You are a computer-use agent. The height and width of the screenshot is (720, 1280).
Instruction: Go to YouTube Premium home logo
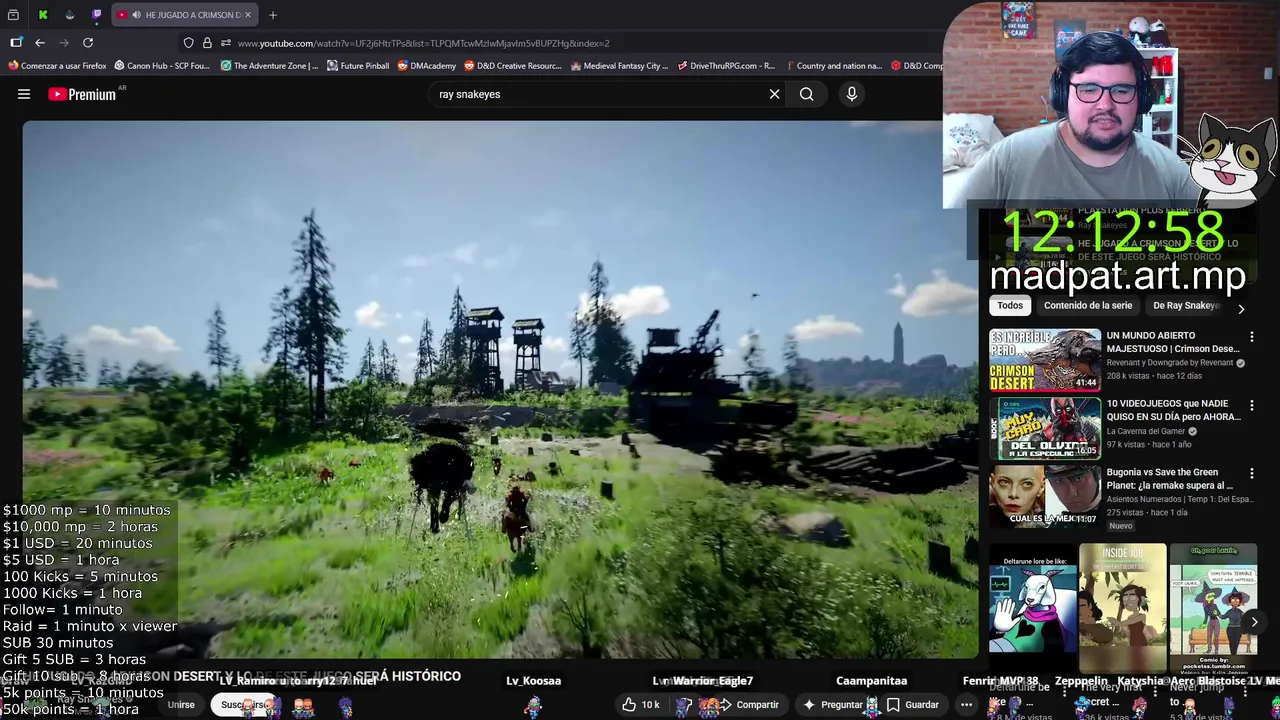[83, 94]
